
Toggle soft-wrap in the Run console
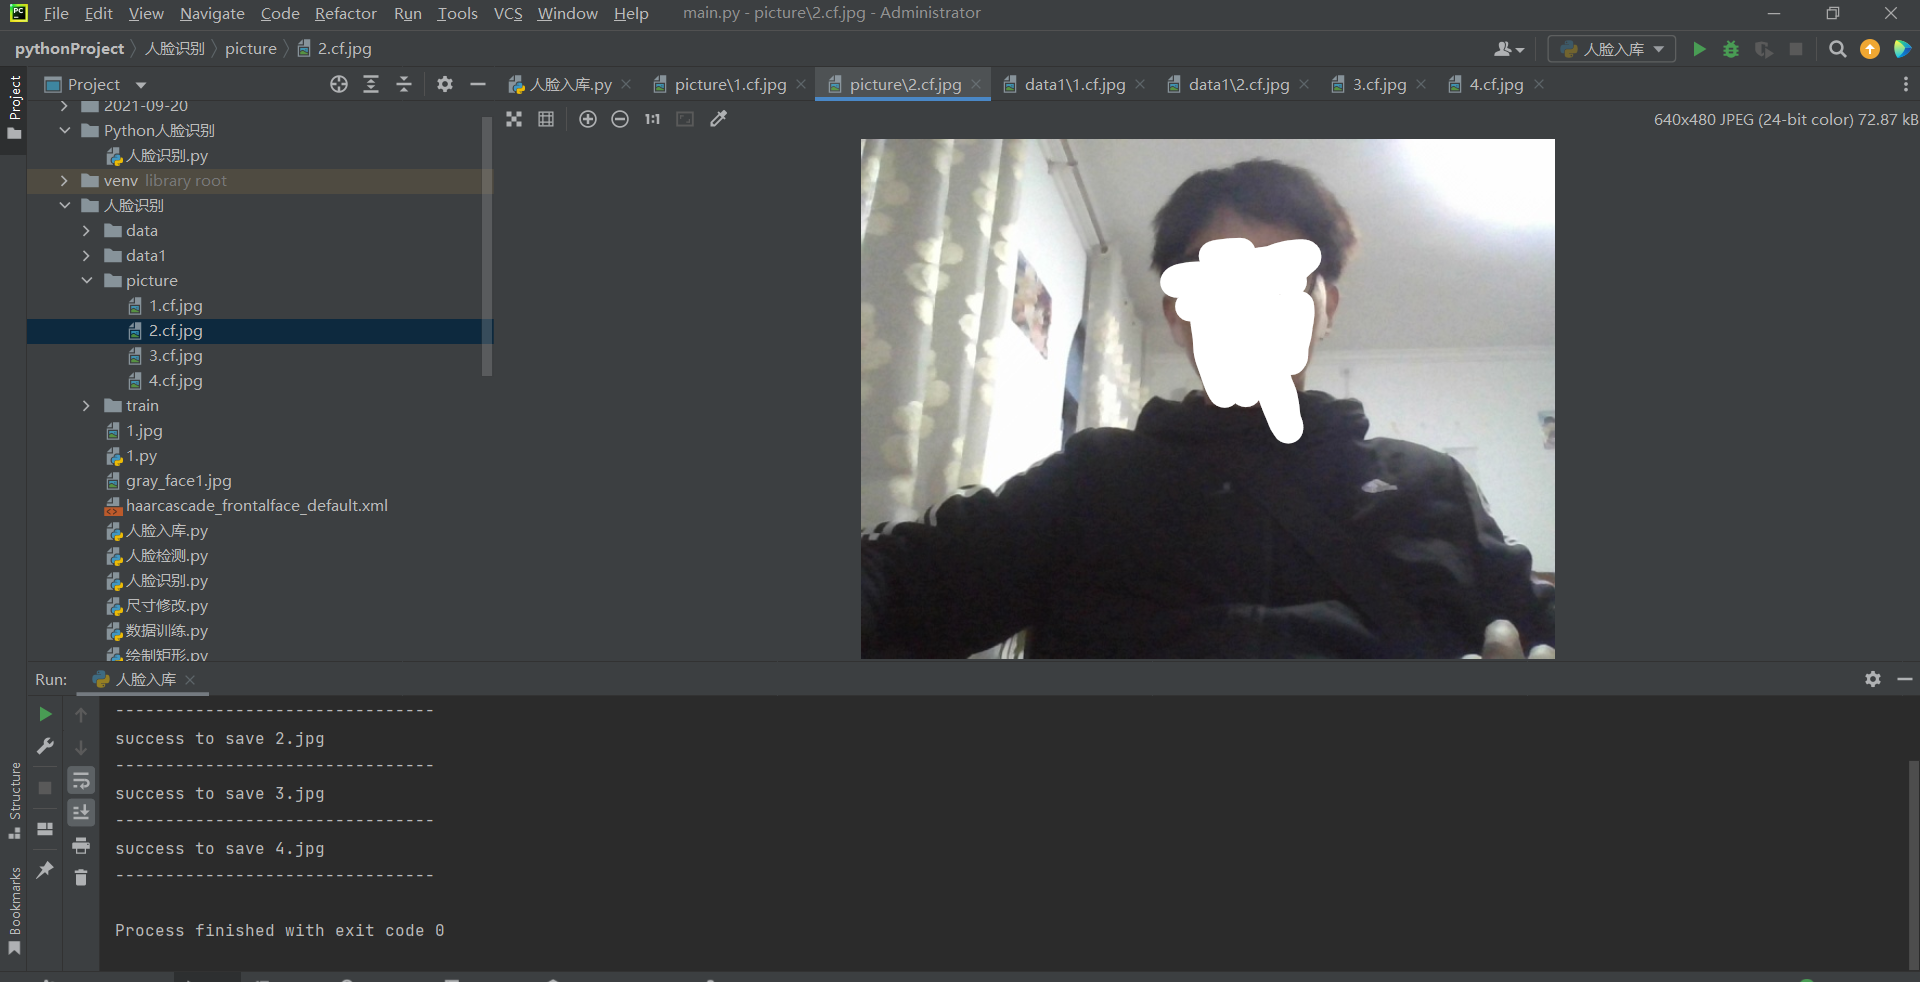81,780
